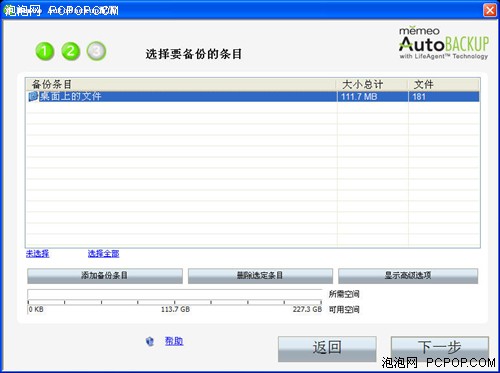Click the green step 2 circle icon
Viewport: 500px width, 373px height.
[x=71, y=51]
